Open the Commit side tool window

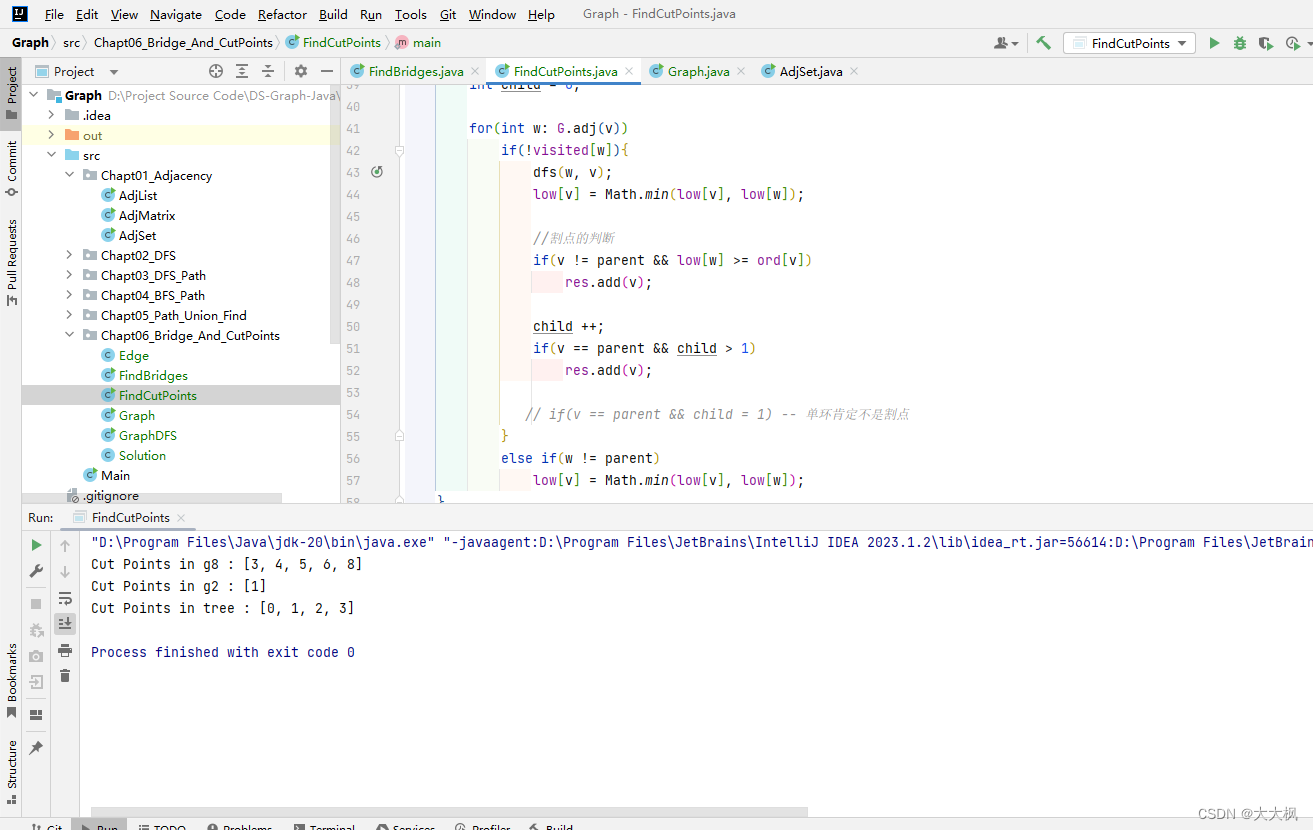11,168
